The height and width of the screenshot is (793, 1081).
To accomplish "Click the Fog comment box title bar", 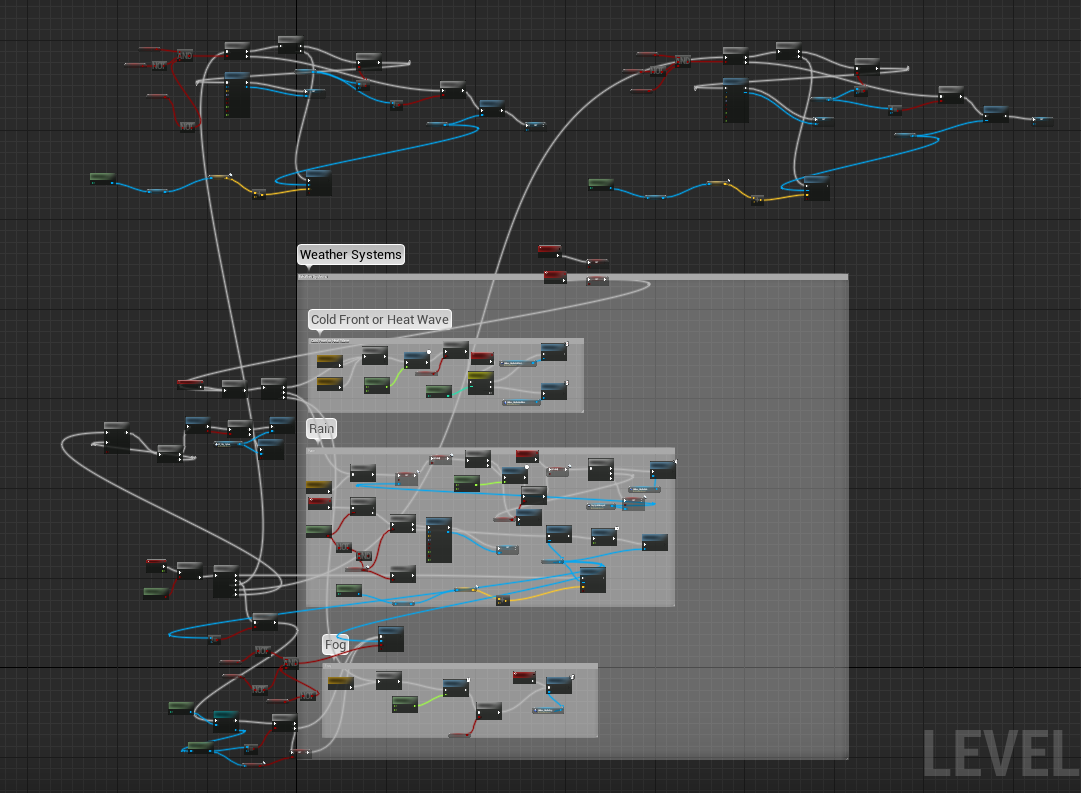I will (460, 665).
